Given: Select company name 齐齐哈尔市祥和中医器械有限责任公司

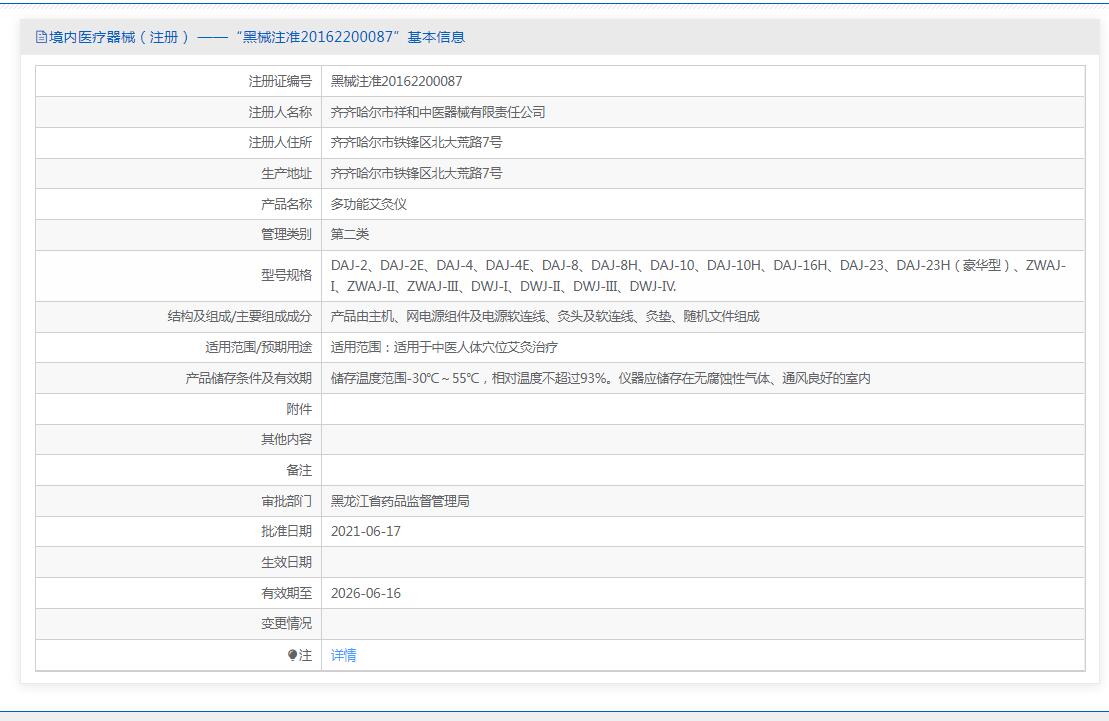Looking at the screenshot, I should (438, 112).
